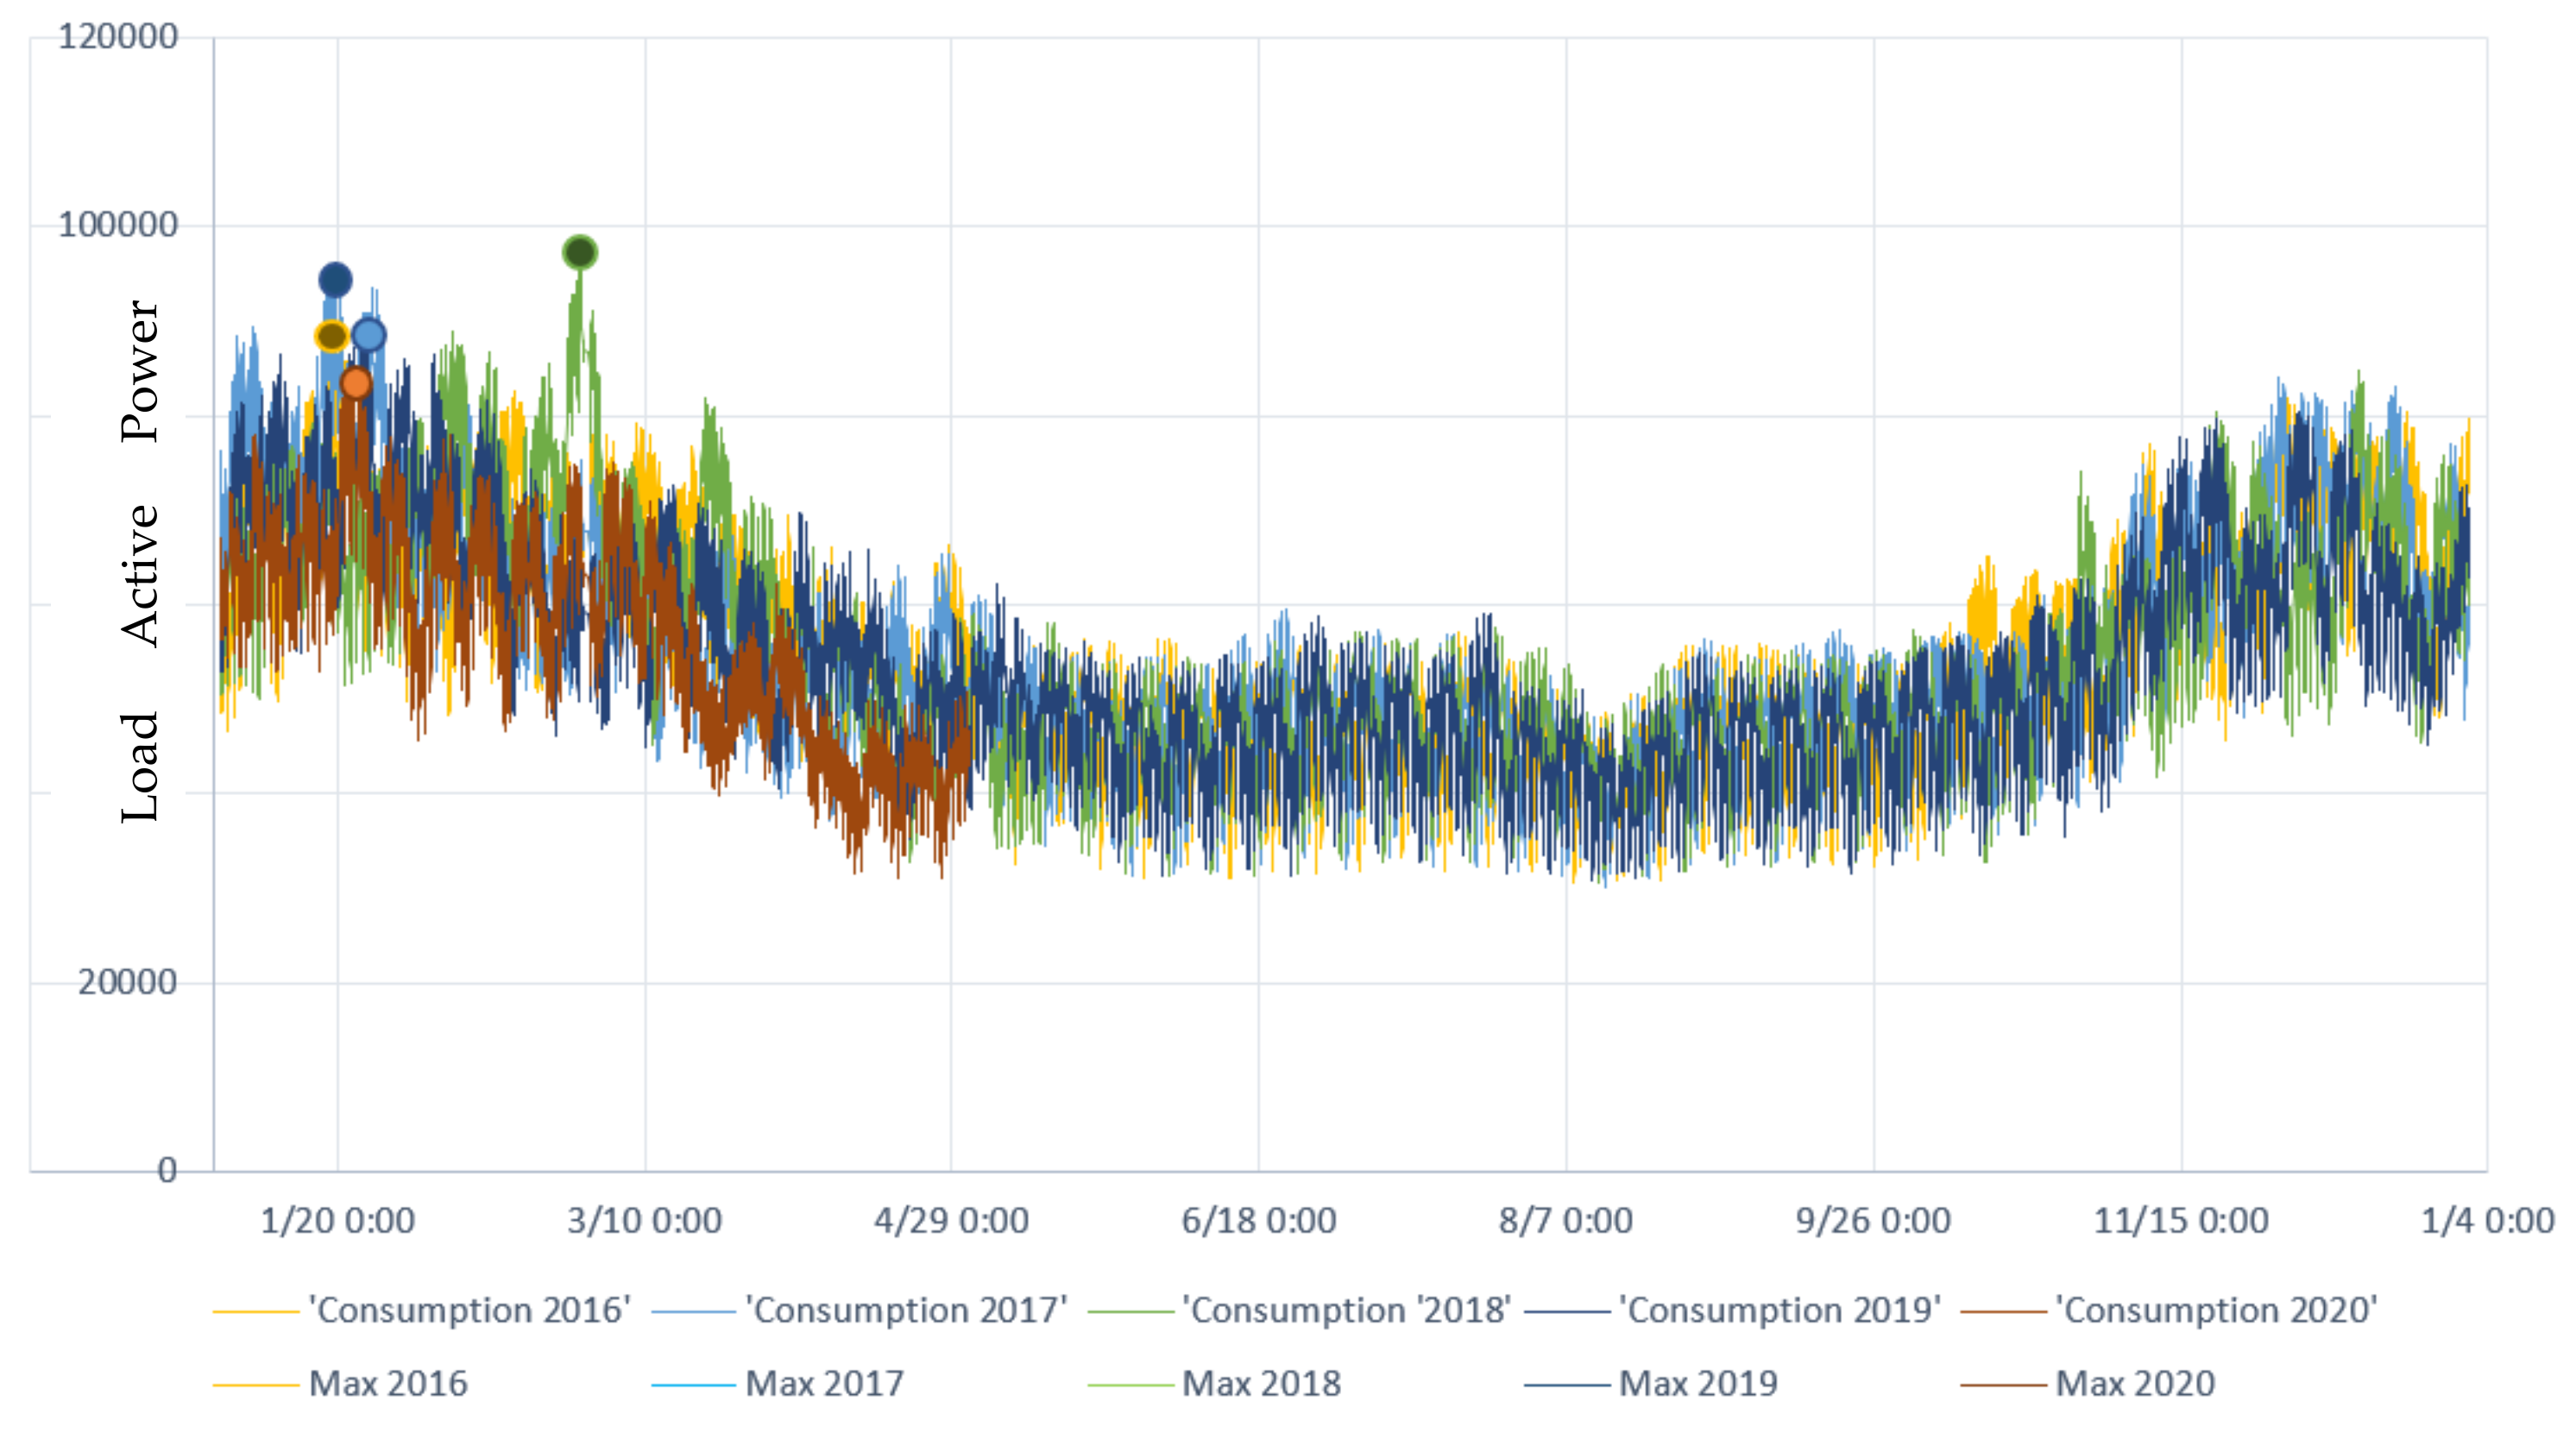The height and width of the screenshot is (1432, 2576).
Task: Click the 120000 y-axis label
Action: point(118,37)
